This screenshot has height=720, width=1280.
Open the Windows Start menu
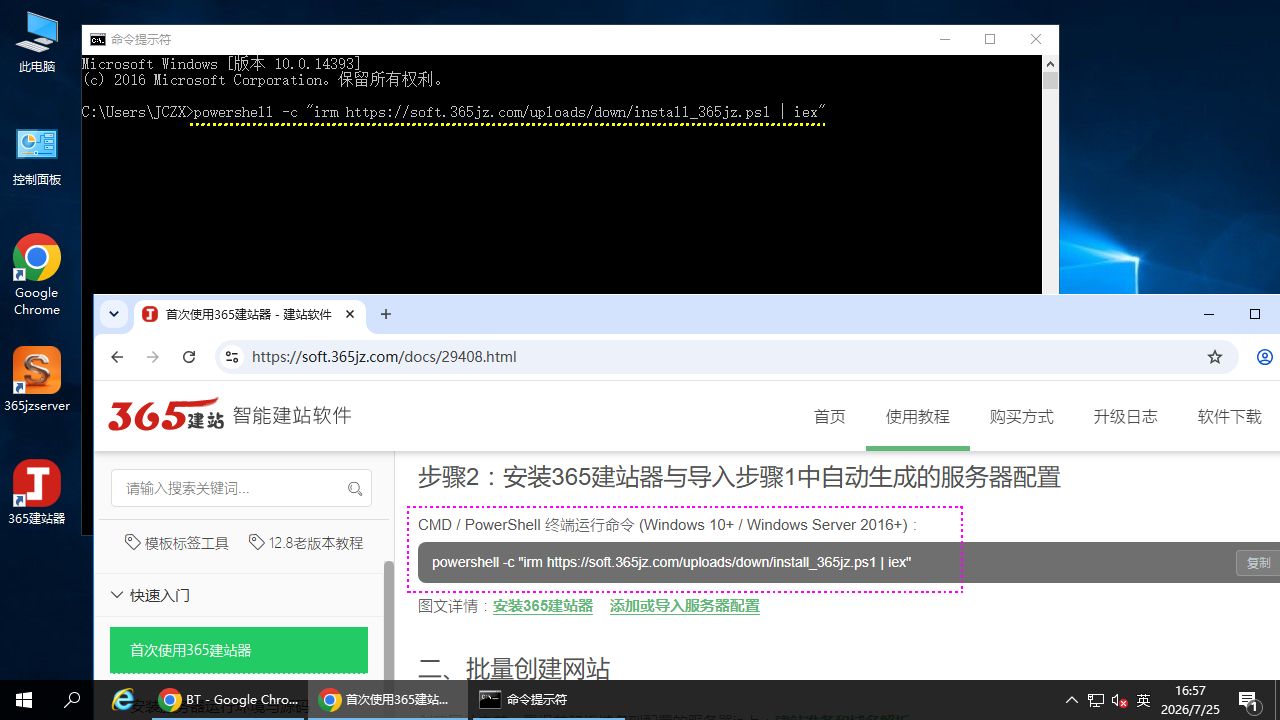coord(24,700)
